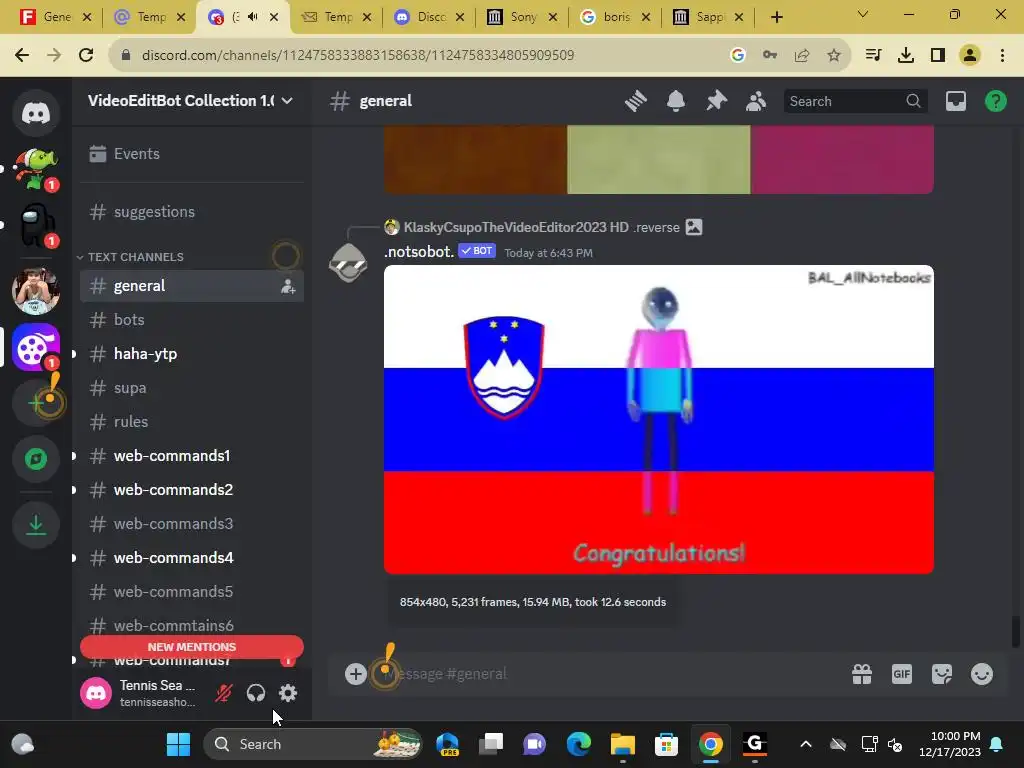Open Chrome side panel icon
Image resolution: width=1024 pixels, height=768 pixels.
click(x=938, y=55)
